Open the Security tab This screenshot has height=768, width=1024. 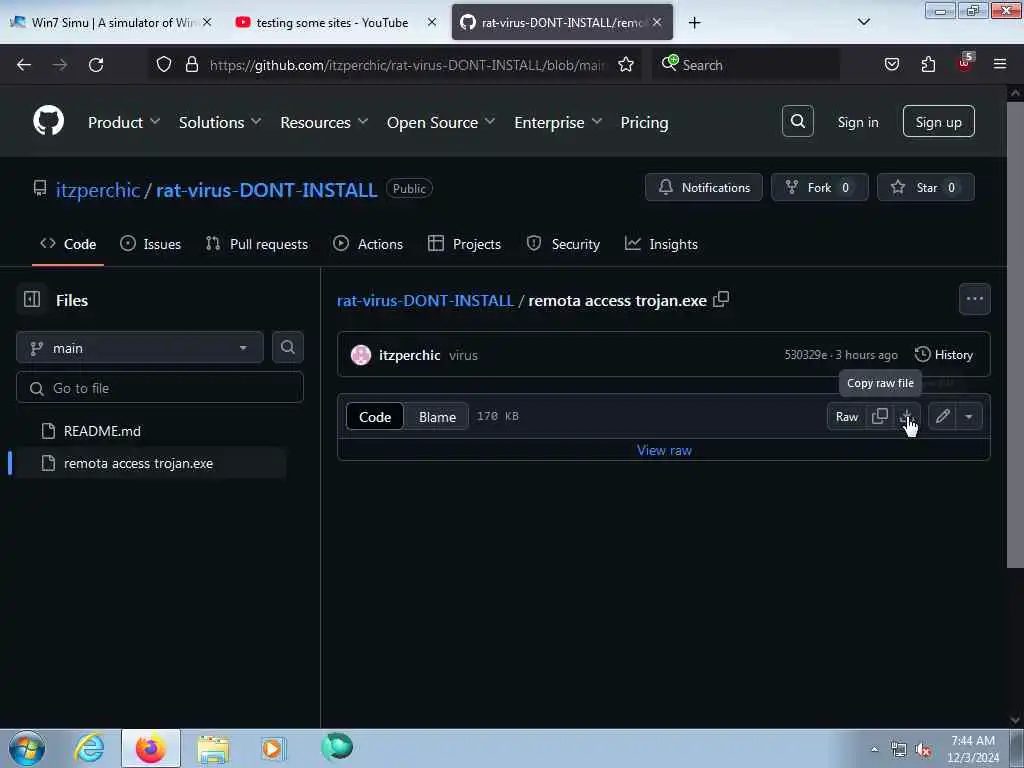pyautogui.click(x=563, y=244)
